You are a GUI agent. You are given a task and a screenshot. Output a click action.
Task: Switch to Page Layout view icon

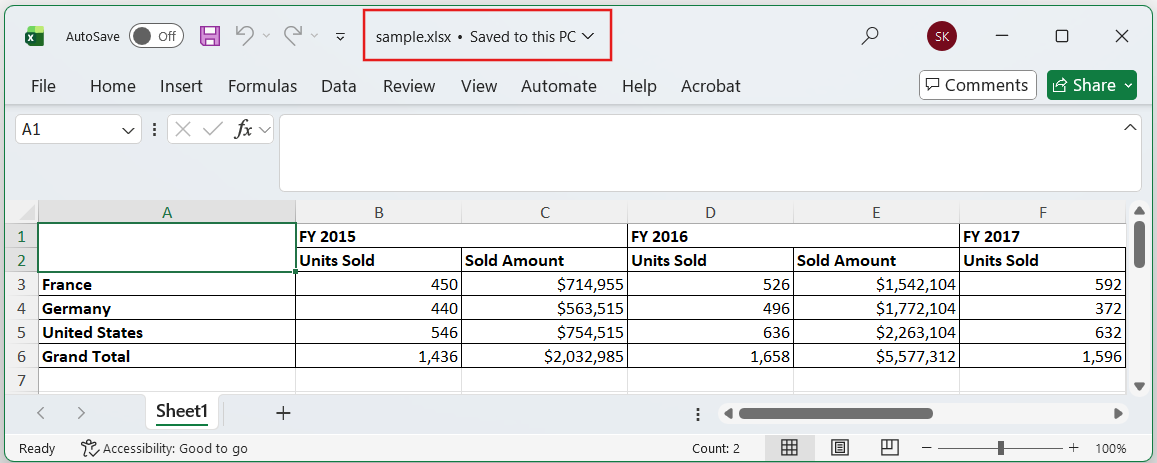click(840, 448)
